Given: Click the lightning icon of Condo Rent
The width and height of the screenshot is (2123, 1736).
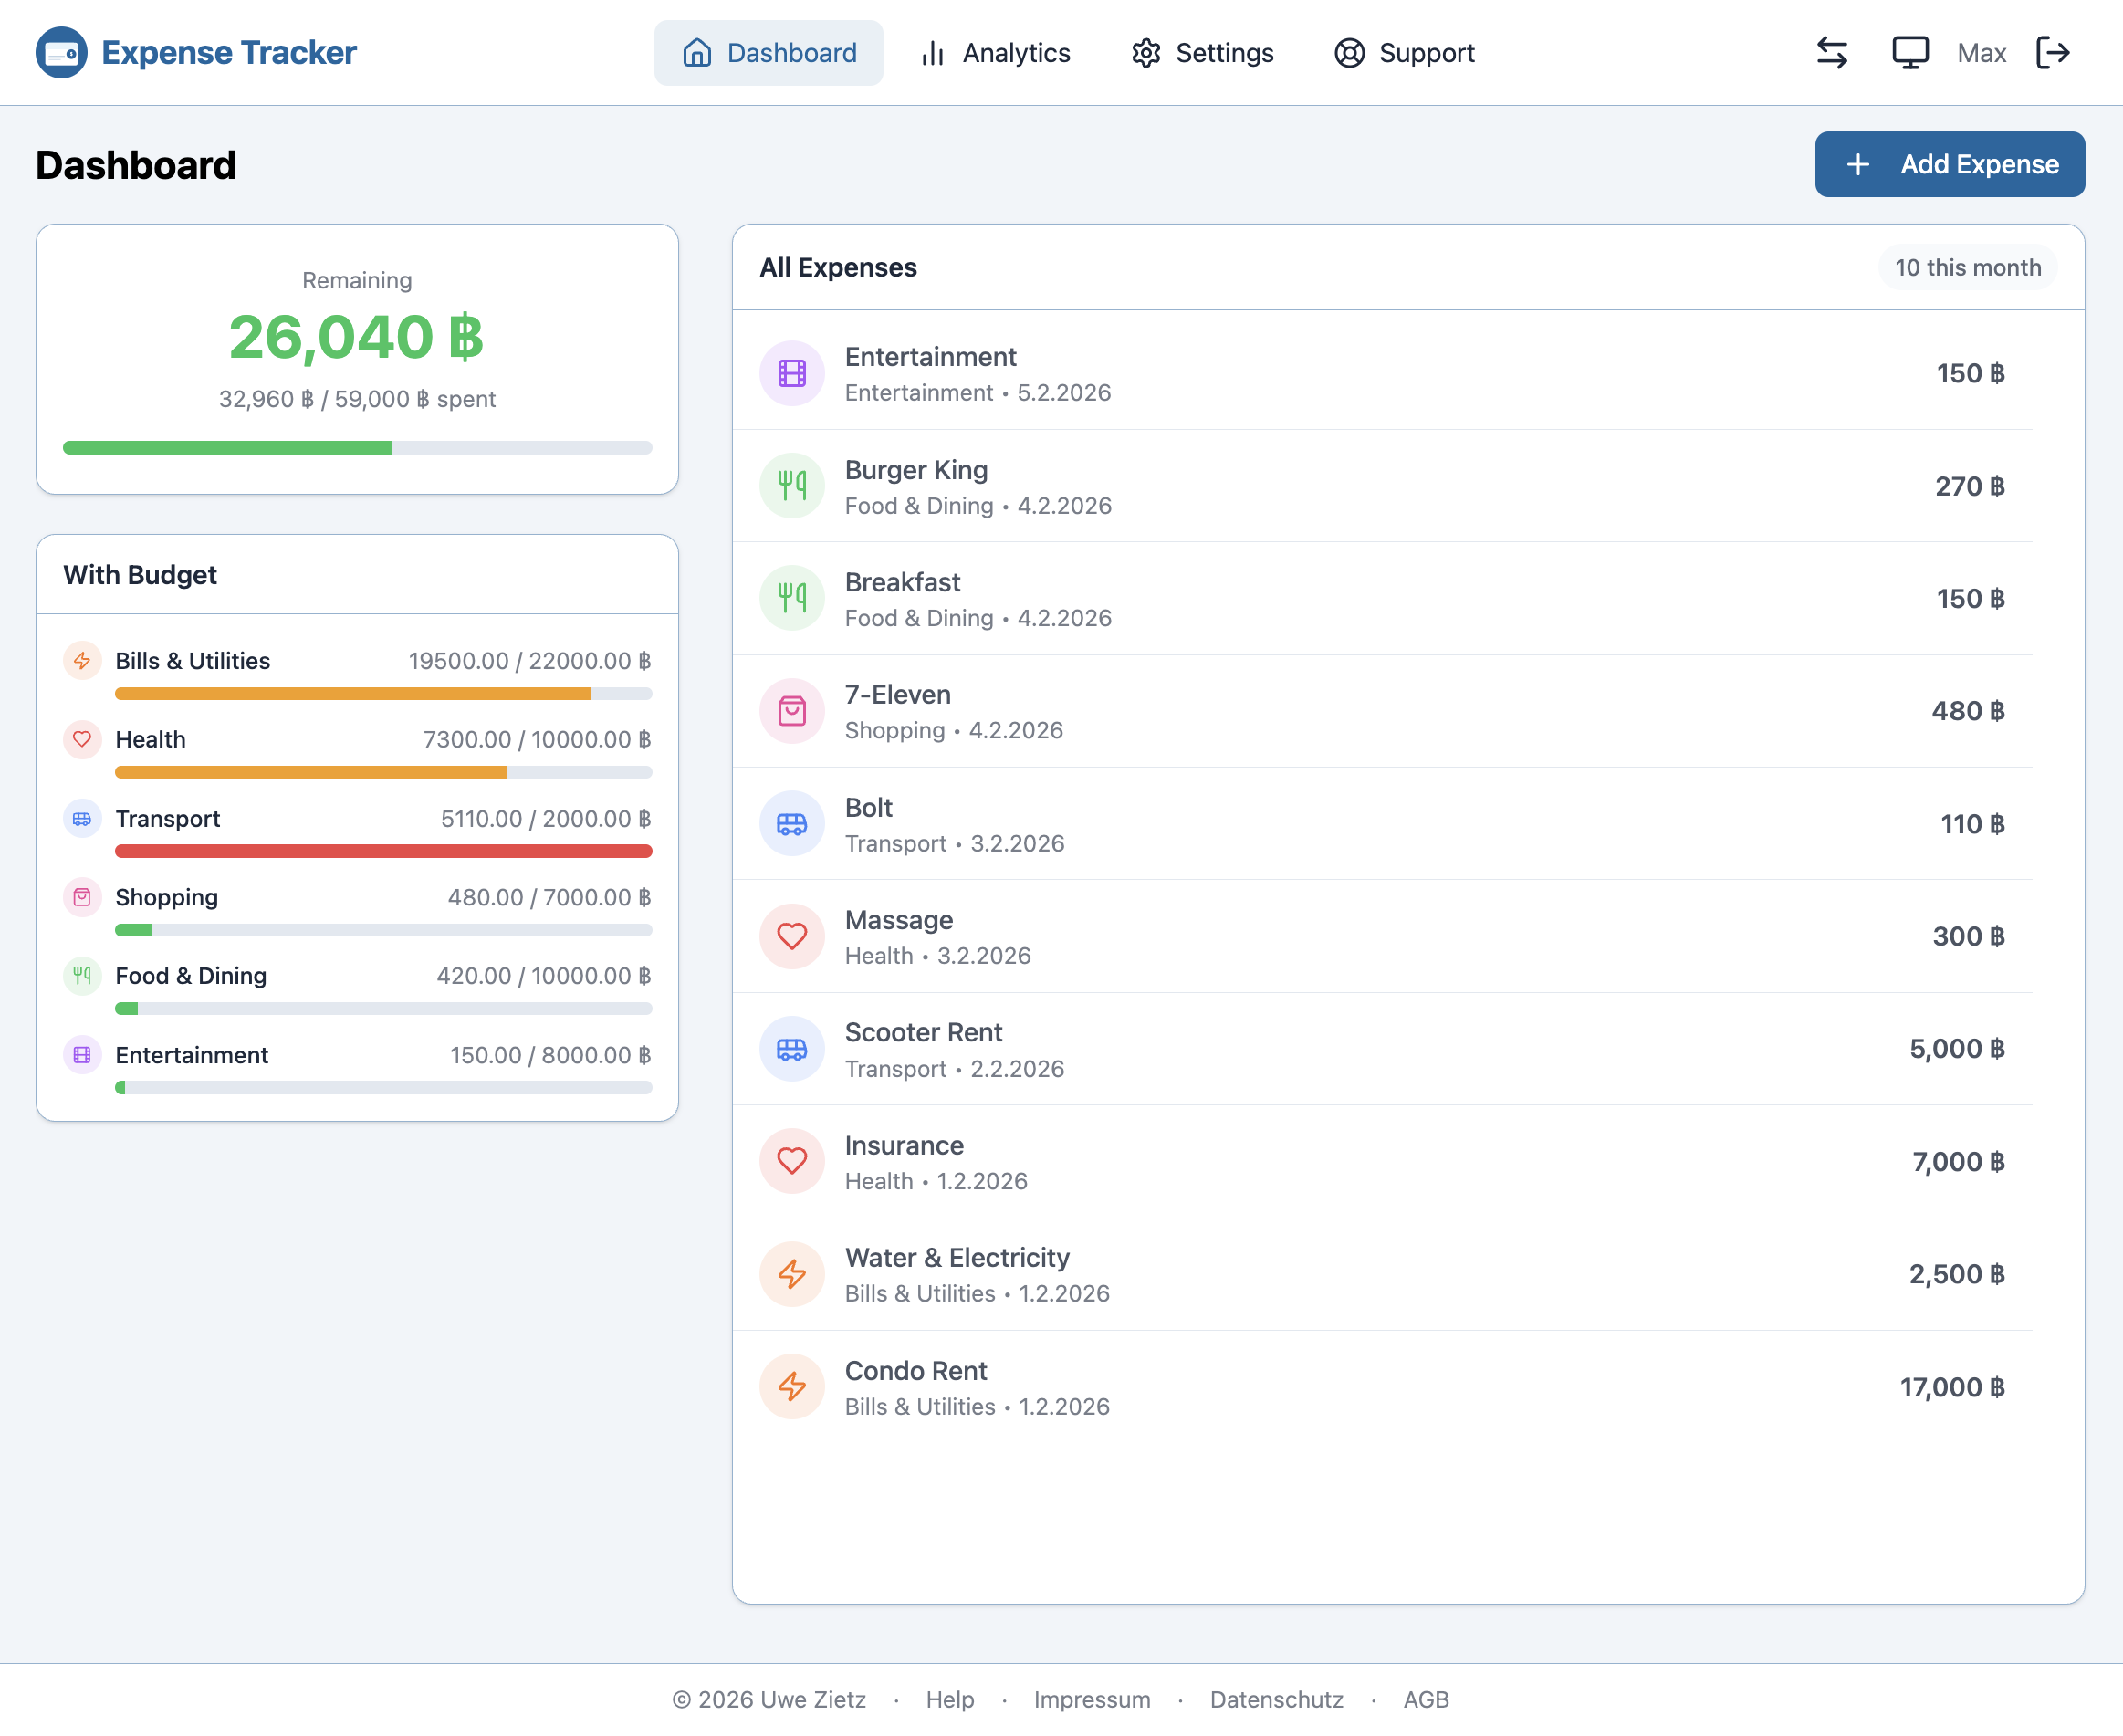Looking at the screenshot, I should pyautogui.click(x=791, y=1387).
